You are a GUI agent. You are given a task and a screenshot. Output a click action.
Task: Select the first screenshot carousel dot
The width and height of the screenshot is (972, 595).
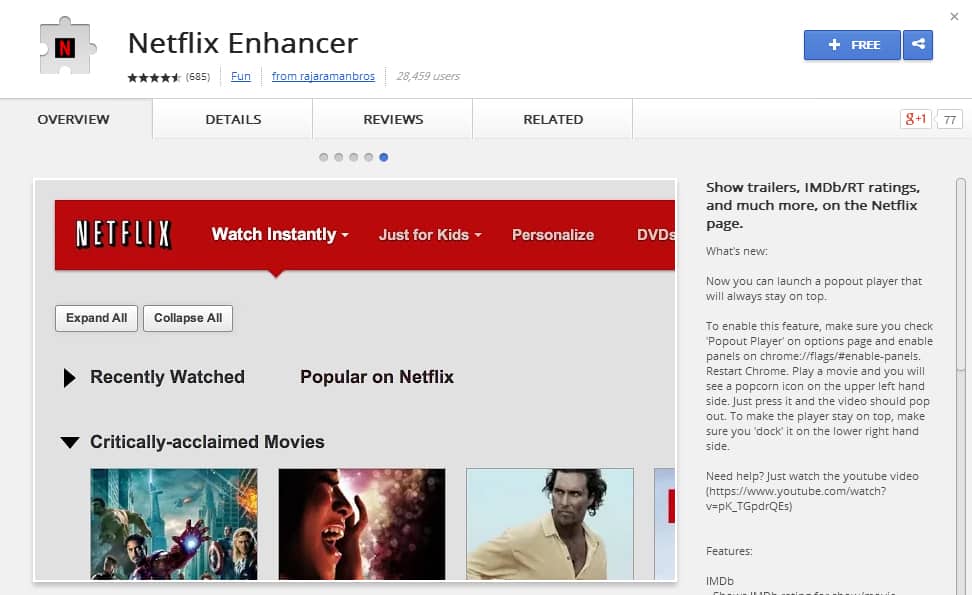324,157
